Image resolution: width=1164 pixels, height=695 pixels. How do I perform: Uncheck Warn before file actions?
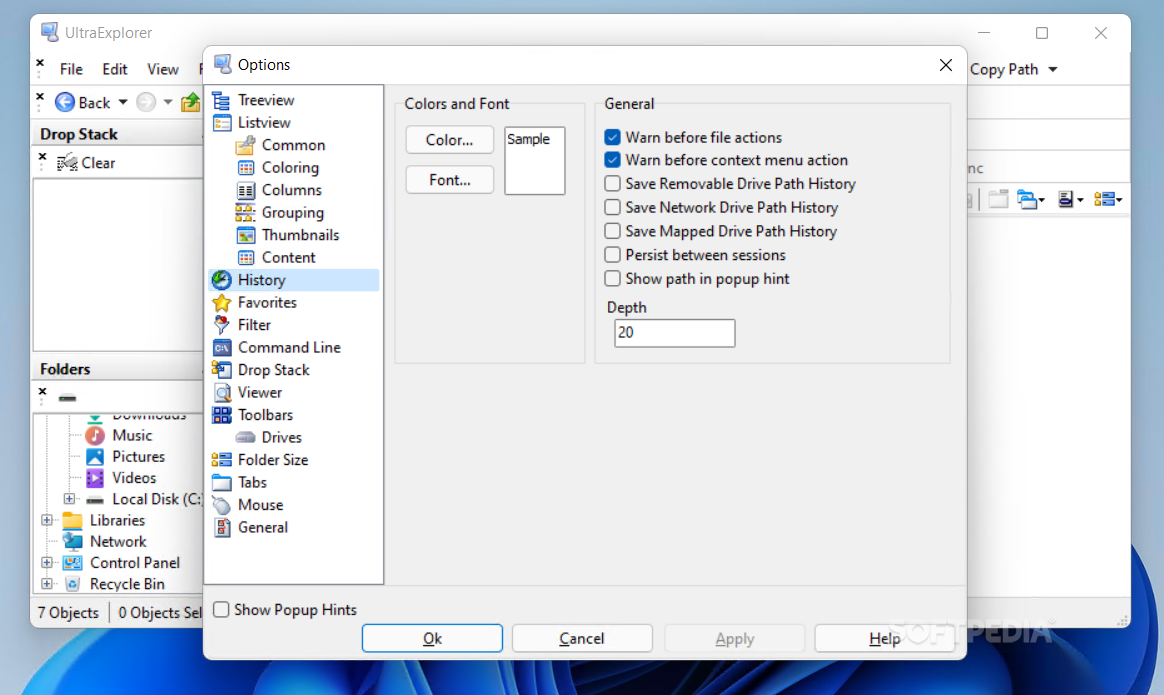tap(612, 137)
